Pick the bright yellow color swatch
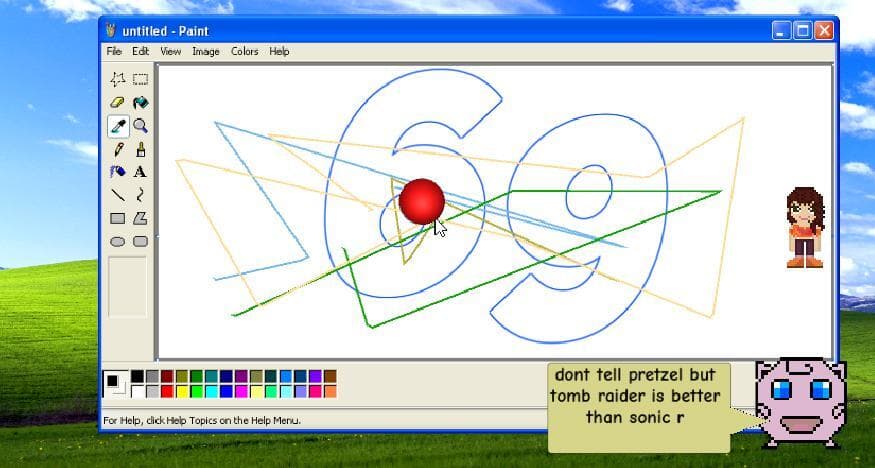875x468 pixels. coord(182,392)
